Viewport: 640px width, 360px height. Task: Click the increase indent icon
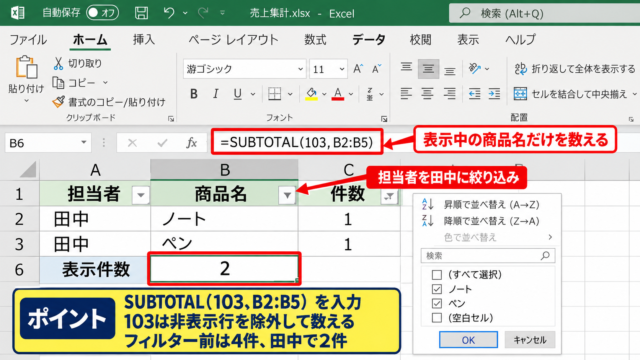coord(494,94)
